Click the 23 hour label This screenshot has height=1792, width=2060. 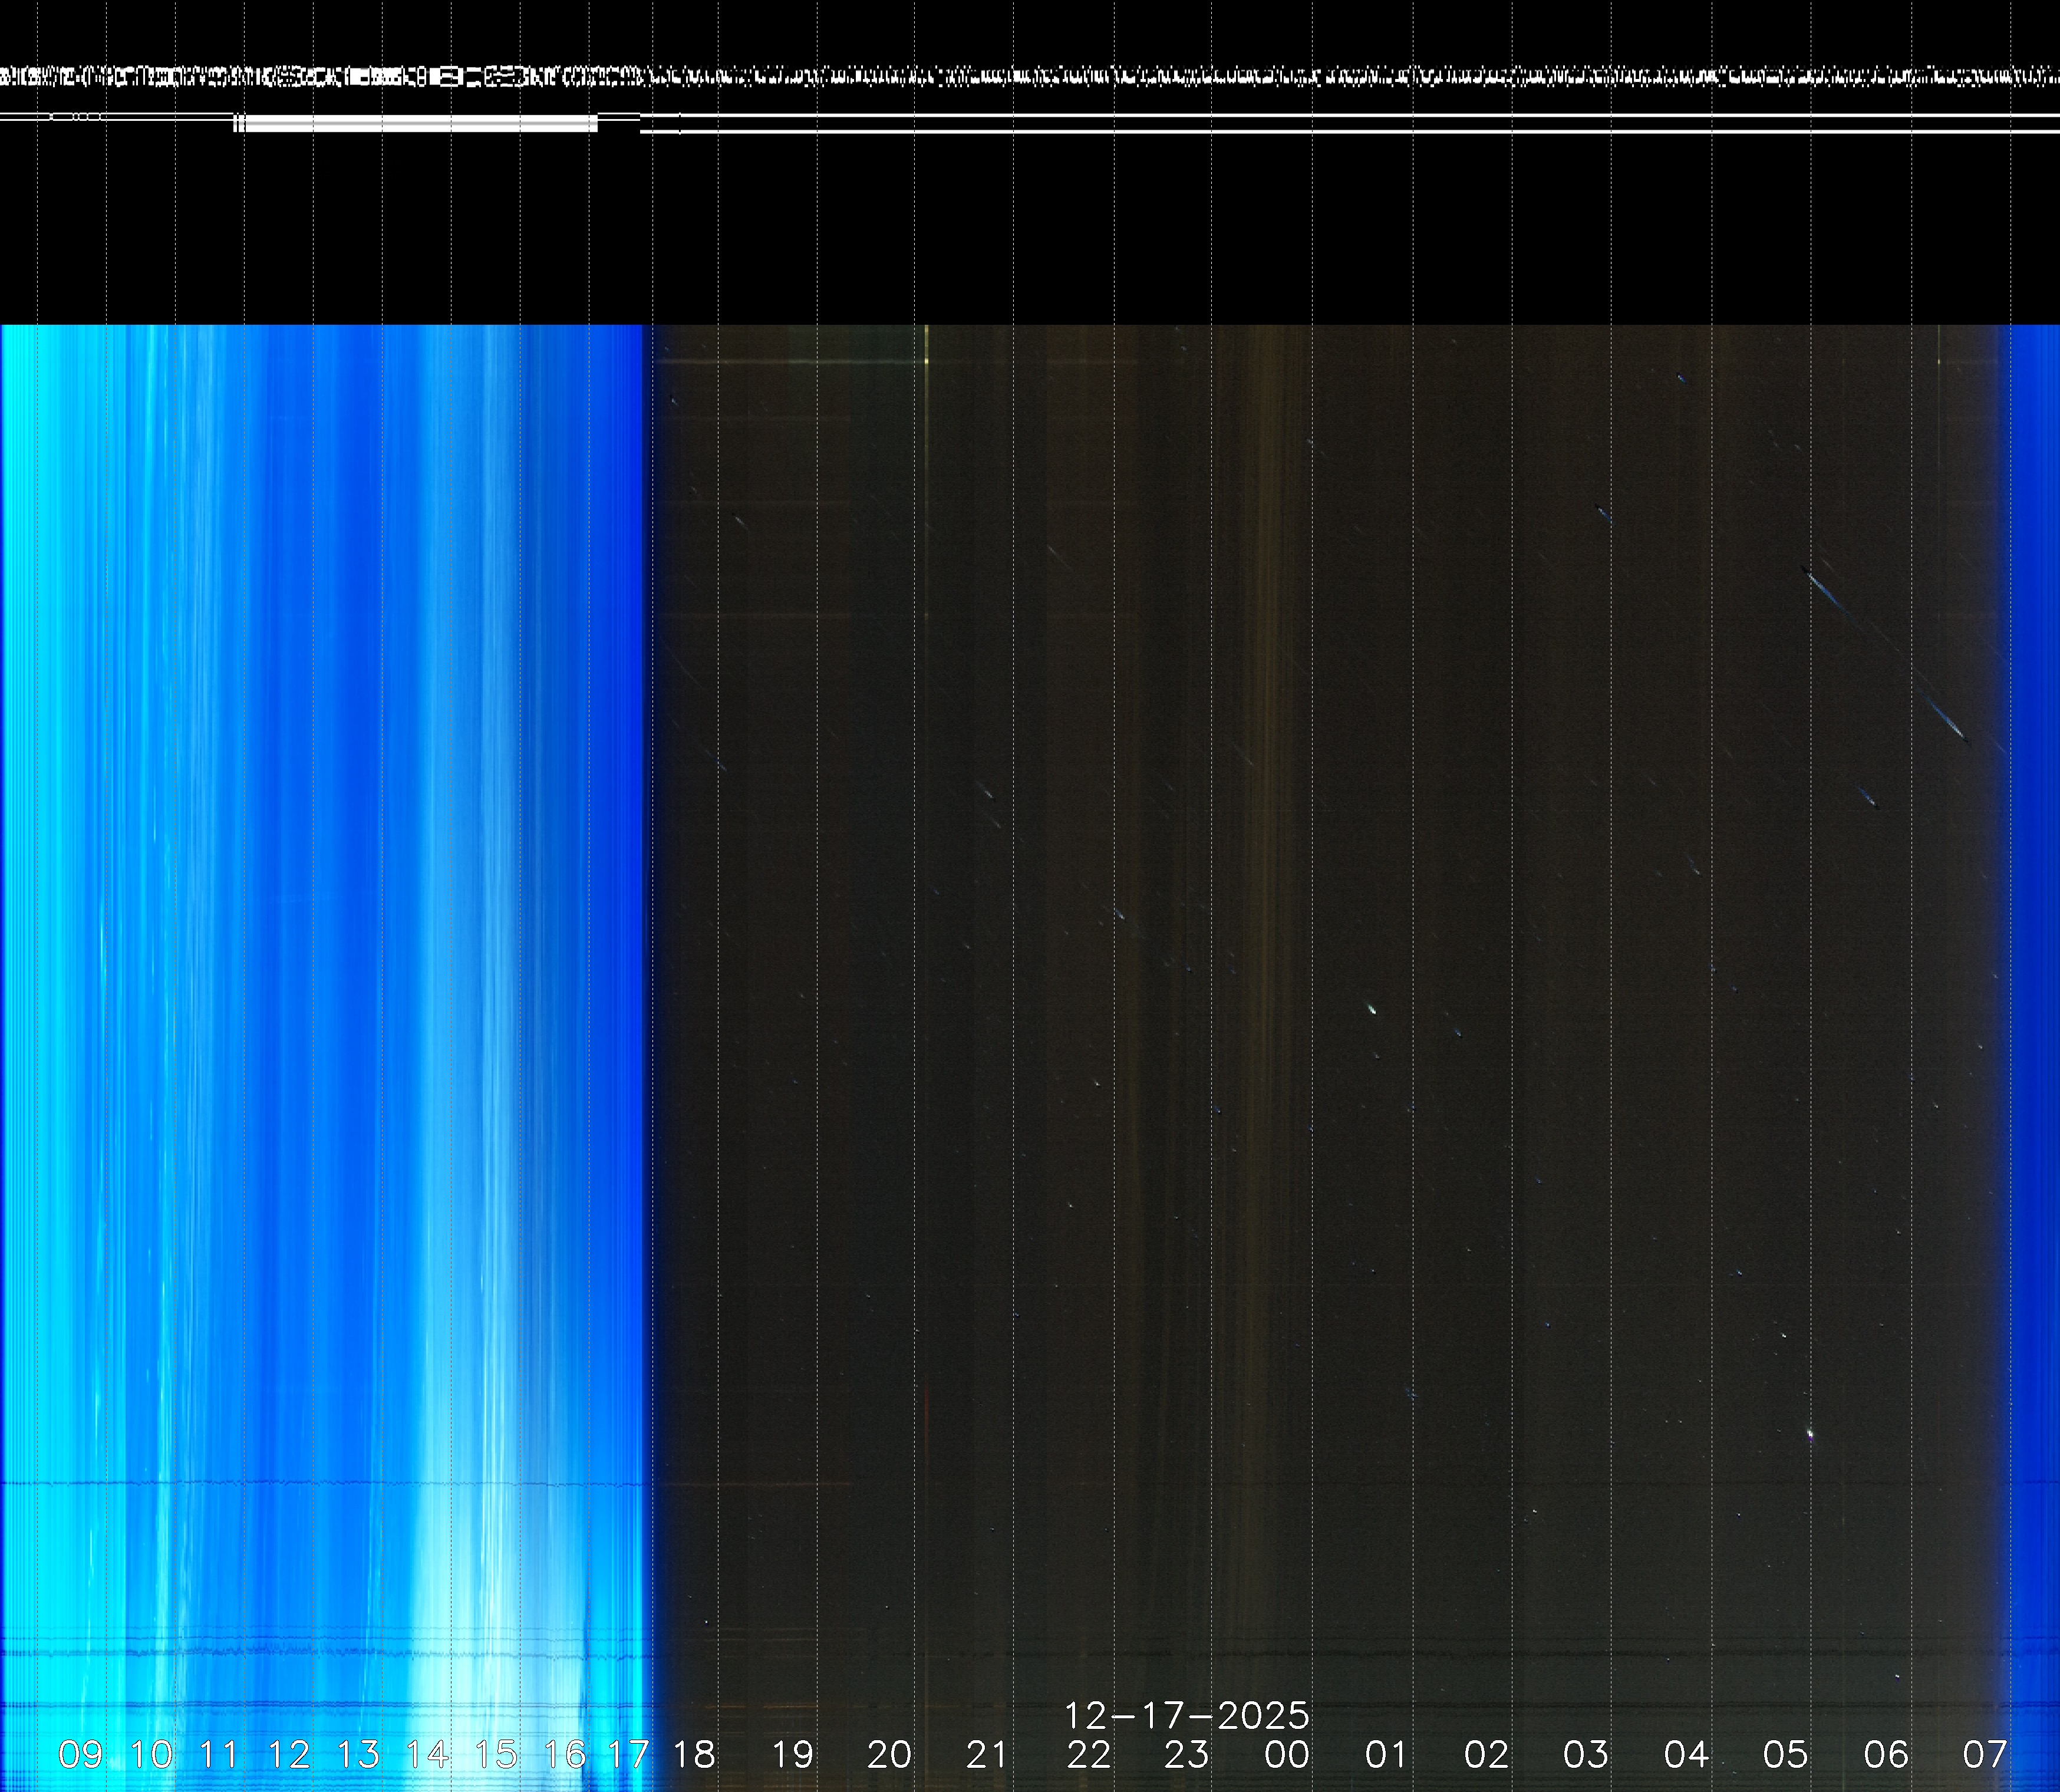[1186, 1754]
